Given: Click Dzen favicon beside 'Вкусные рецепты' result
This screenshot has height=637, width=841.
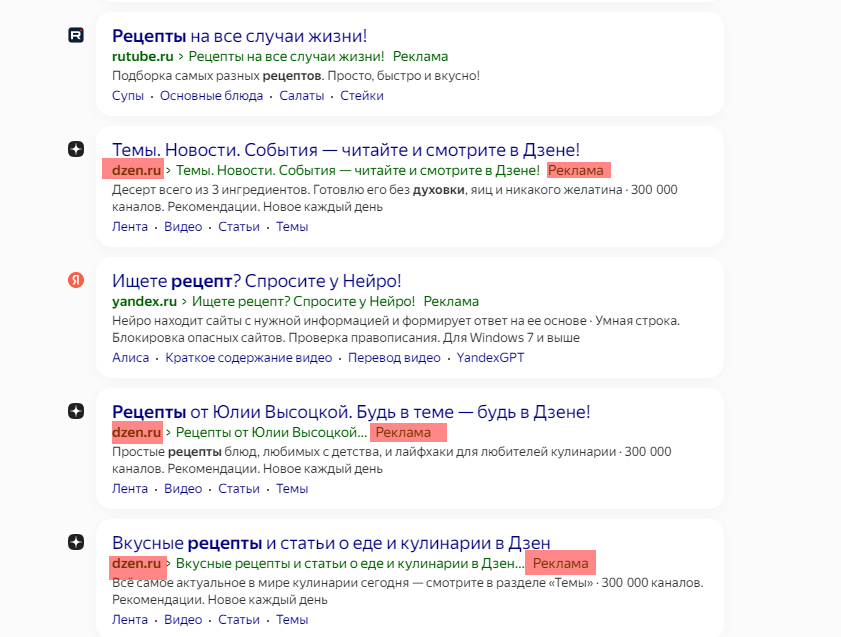Looking at the screenshot, I should tap(76, 542).
